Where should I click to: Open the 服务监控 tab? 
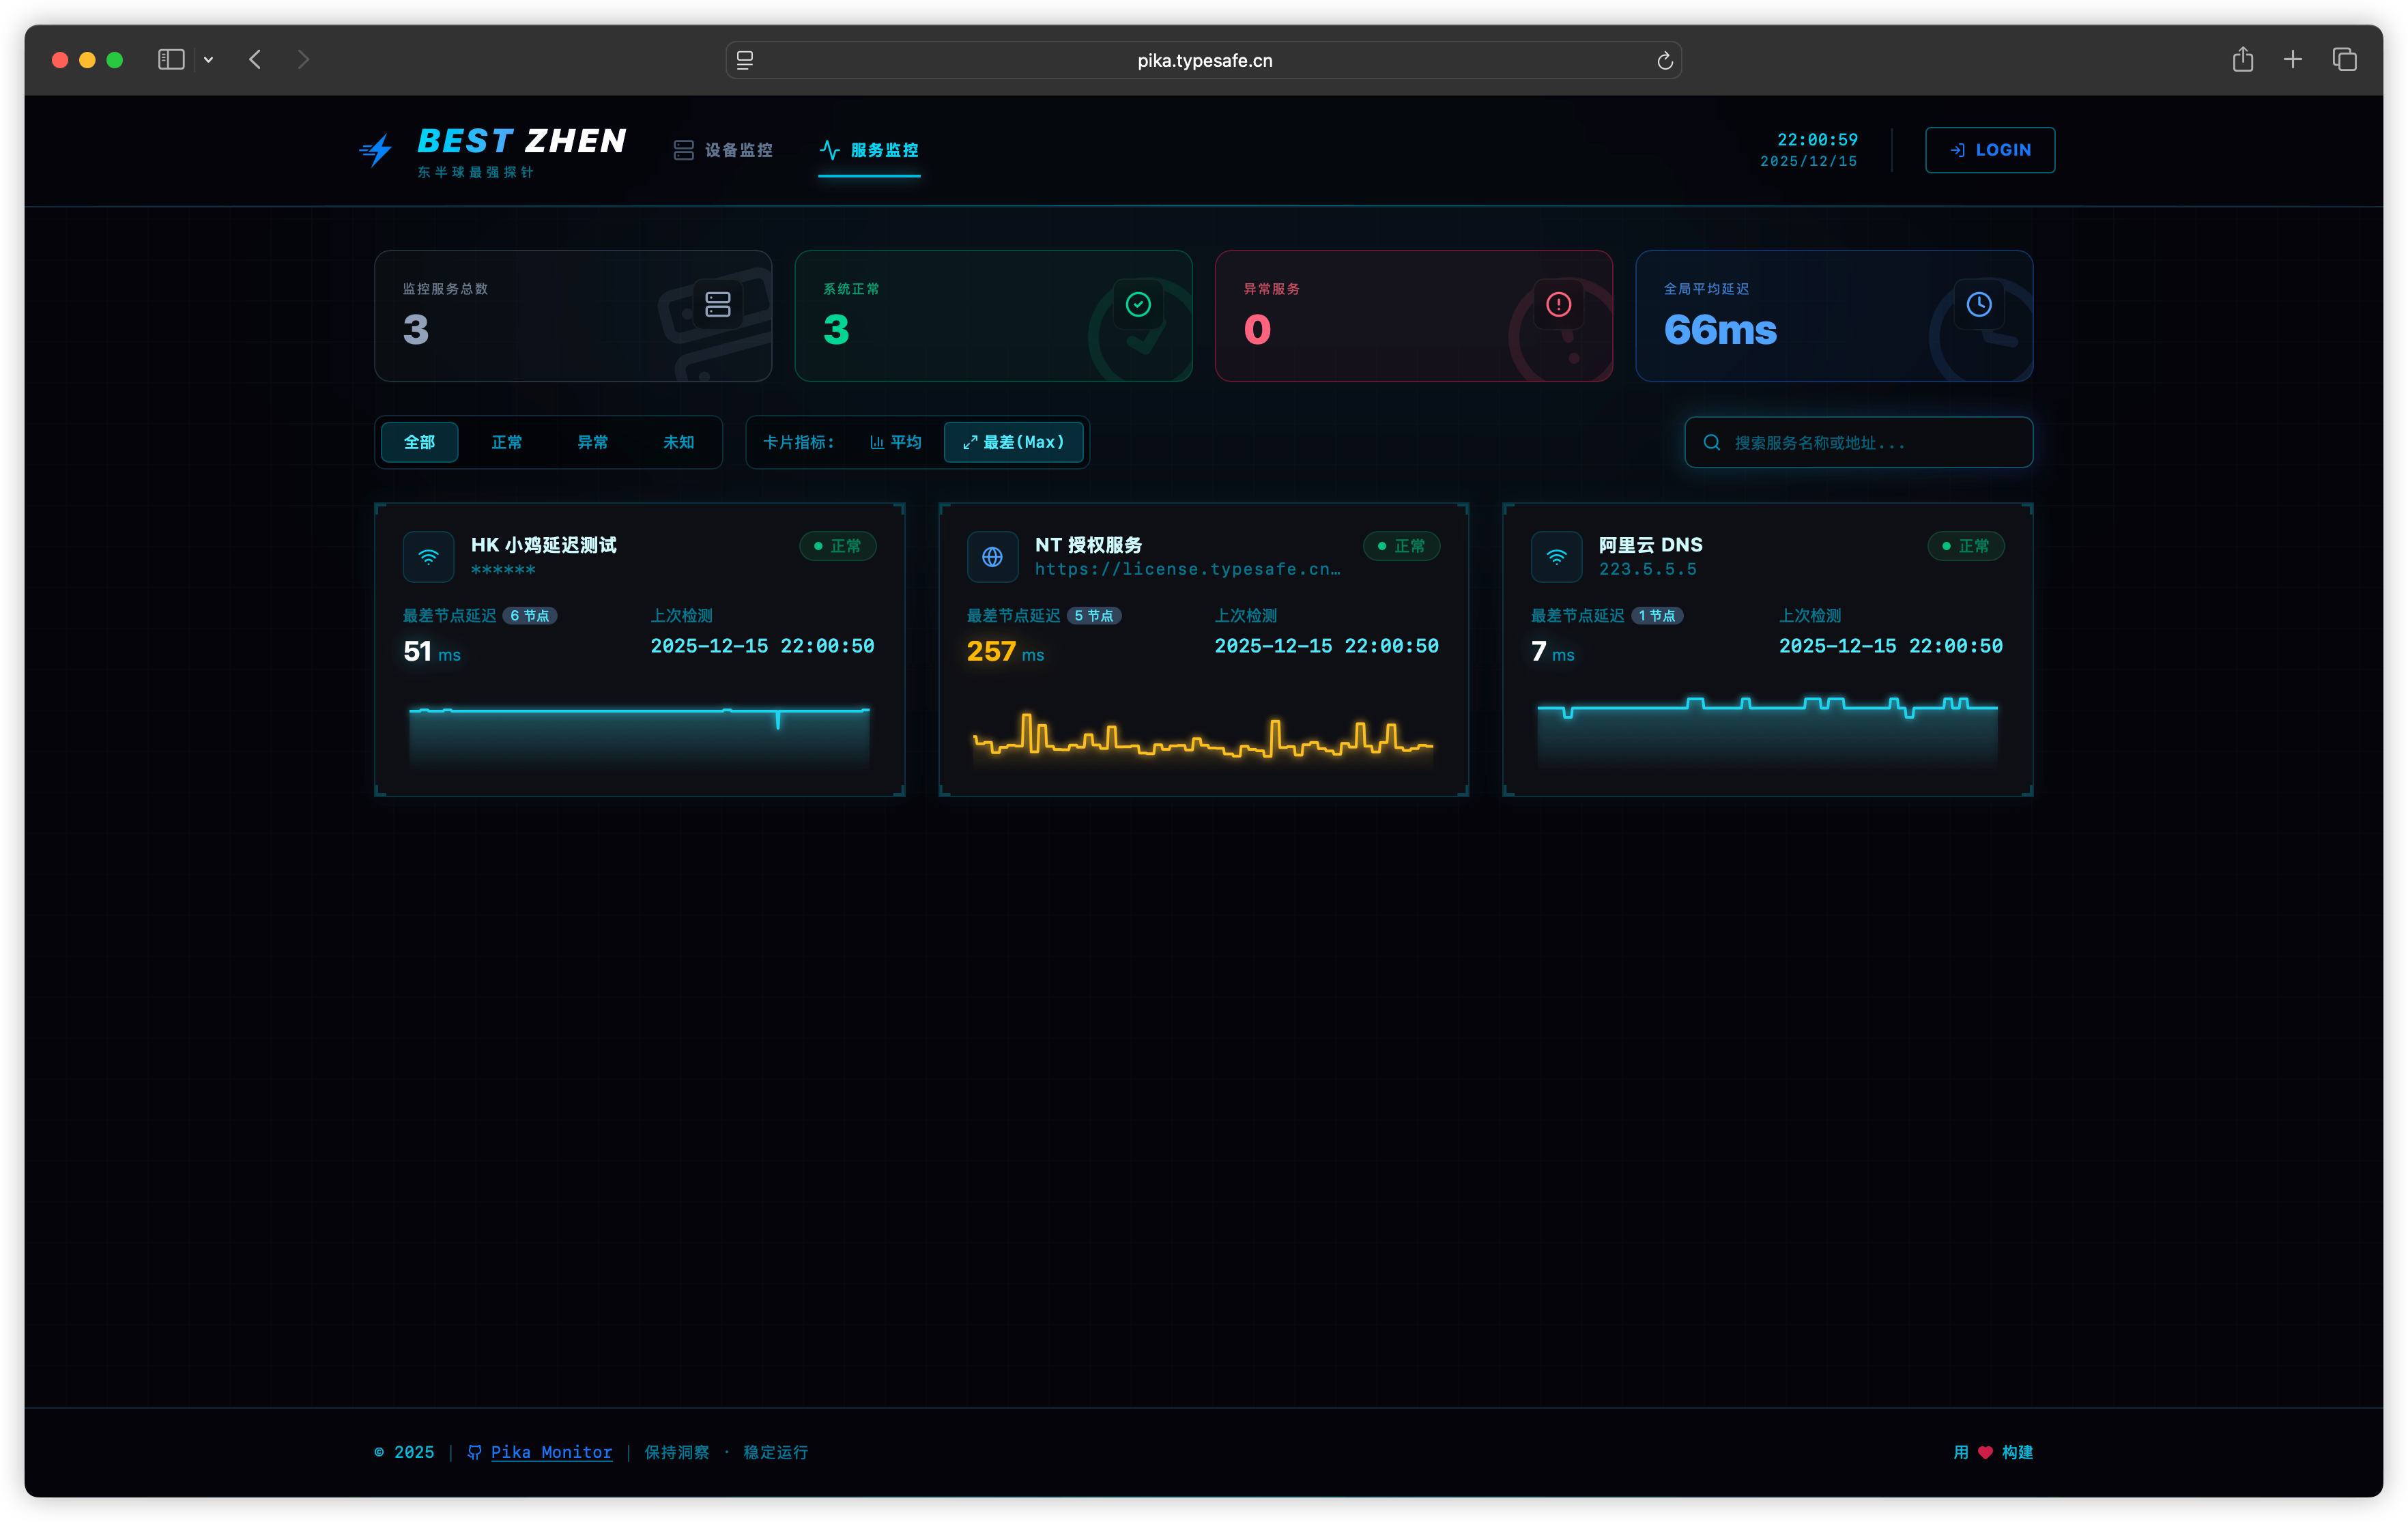869,150
